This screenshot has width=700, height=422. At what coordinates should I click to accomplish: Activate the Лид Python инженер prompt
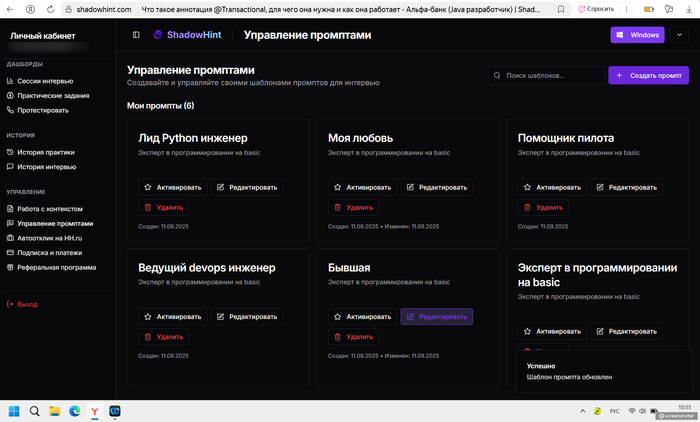click(x=174, y=187)
